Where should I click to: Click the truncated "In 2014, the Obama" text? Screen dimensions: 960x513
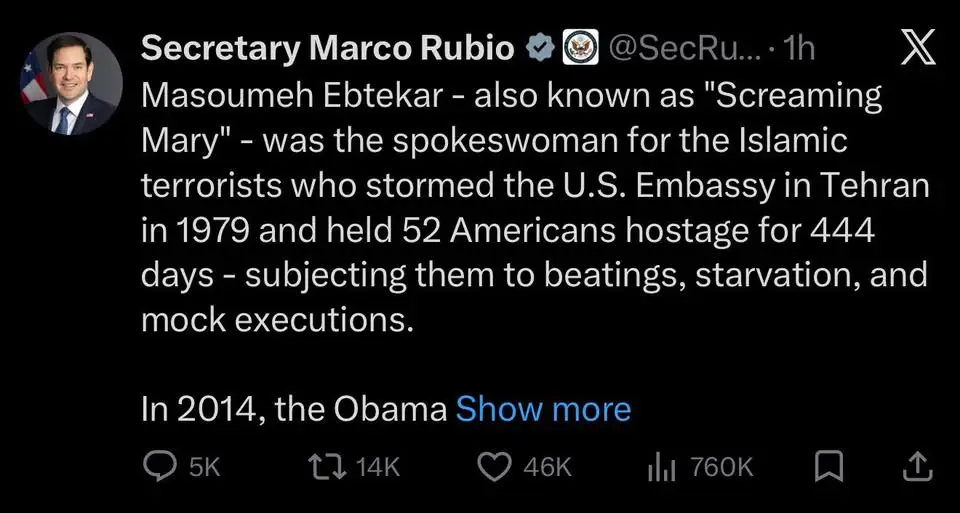tap(294, 409)
